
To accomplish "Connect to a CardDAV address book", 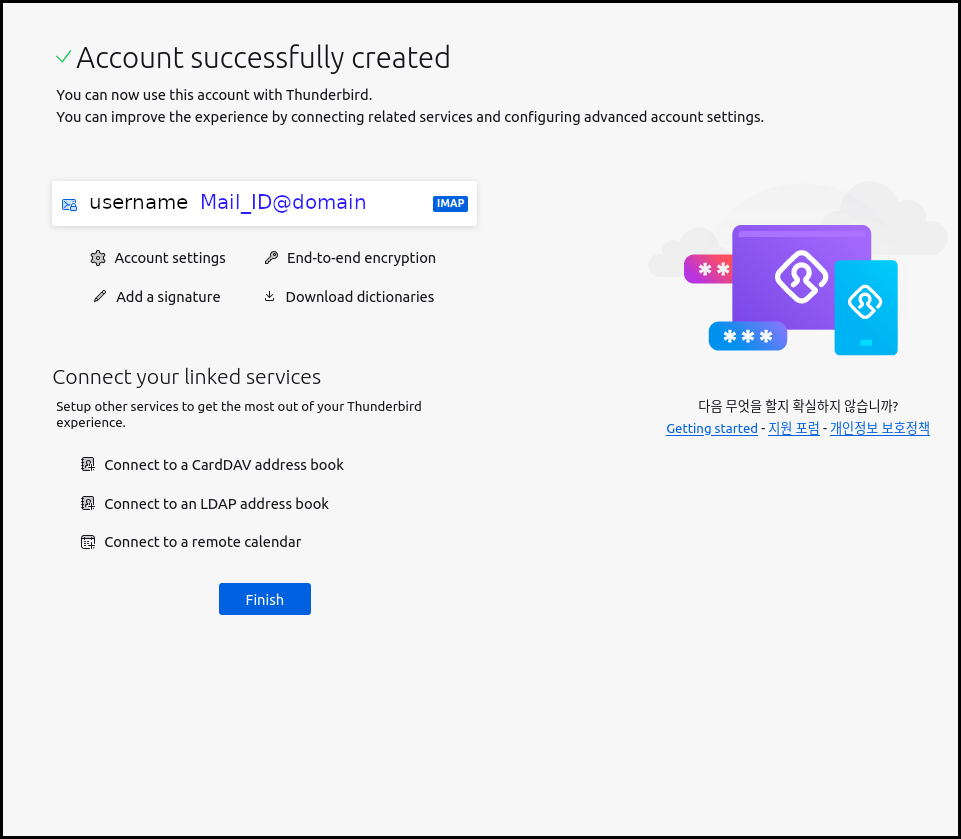I will 213,465.
